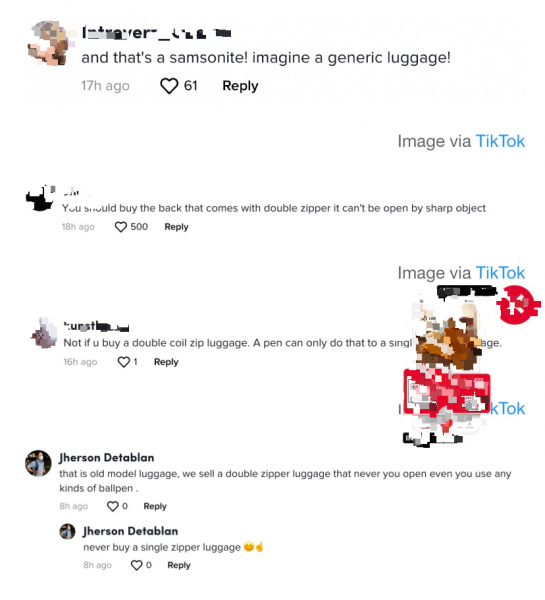Reply to the 18h ago double zipper comment
Image resolution: width=545 pixels, height=600 pixels.
(x=176, y=227)
